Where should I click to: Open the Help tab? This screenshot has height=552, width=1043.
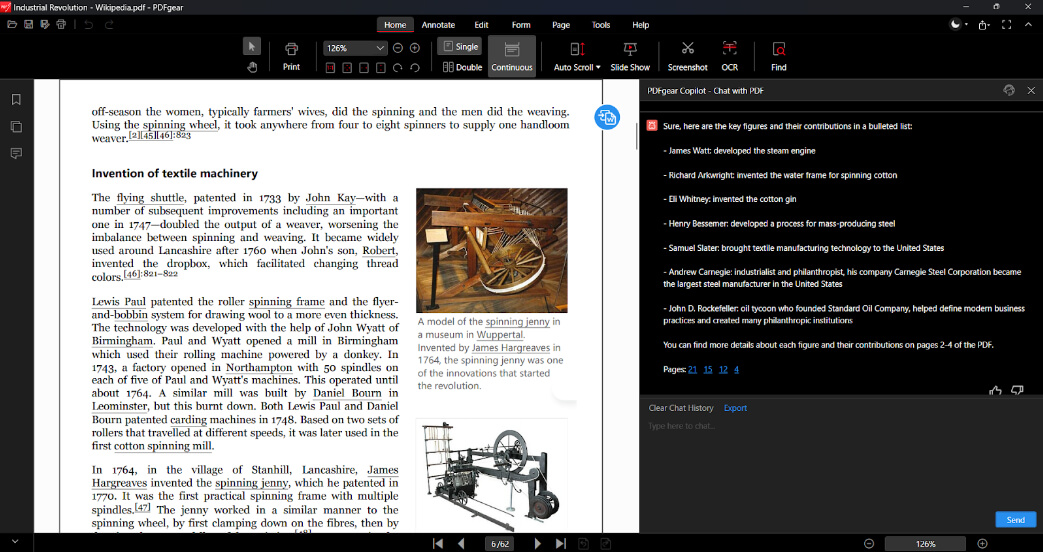(641, 25)
